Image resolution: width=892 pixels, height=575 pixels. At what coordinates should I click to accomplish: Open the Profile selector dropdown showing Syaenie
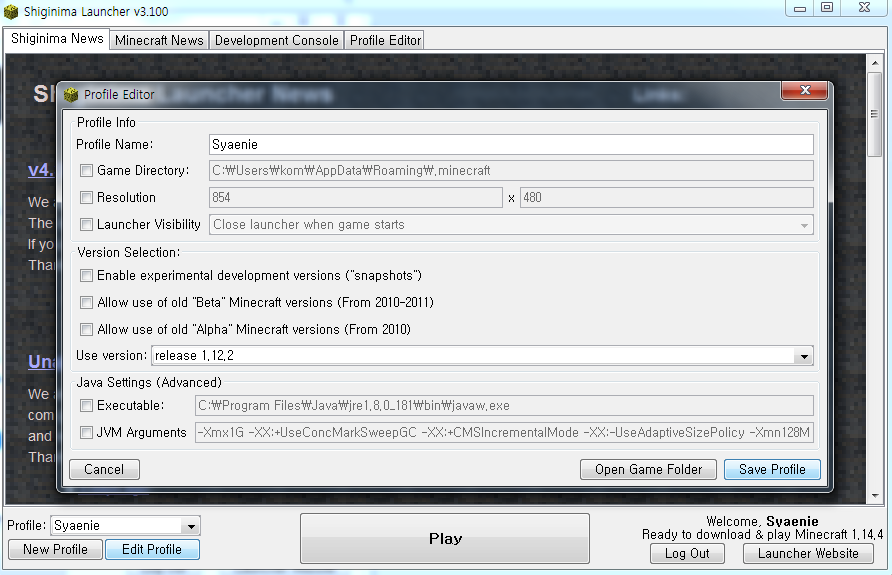point(125,526)
